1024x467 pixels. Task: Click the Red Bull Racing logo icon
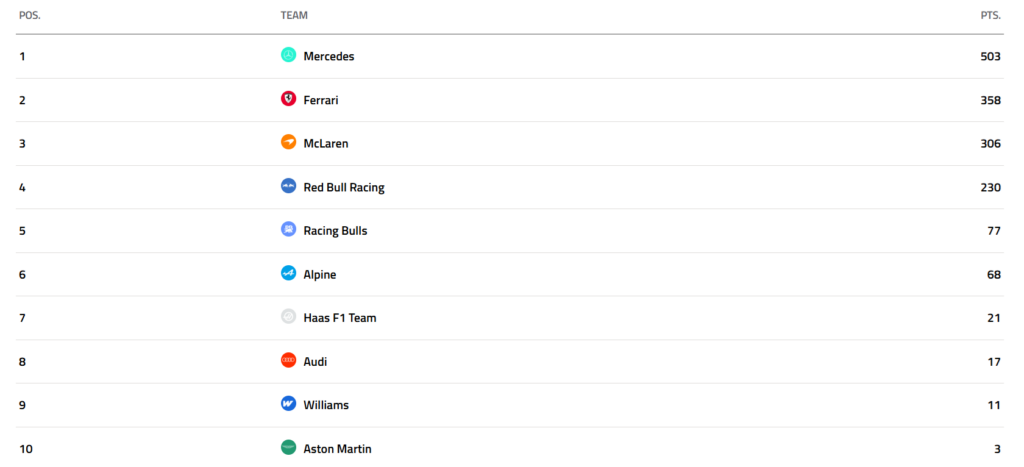(288, 186)
